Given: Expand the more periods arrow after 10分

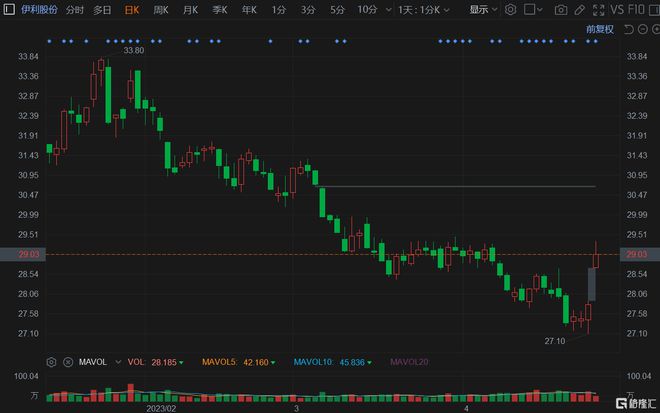Looking at the screenshot, I should (389, 10).
